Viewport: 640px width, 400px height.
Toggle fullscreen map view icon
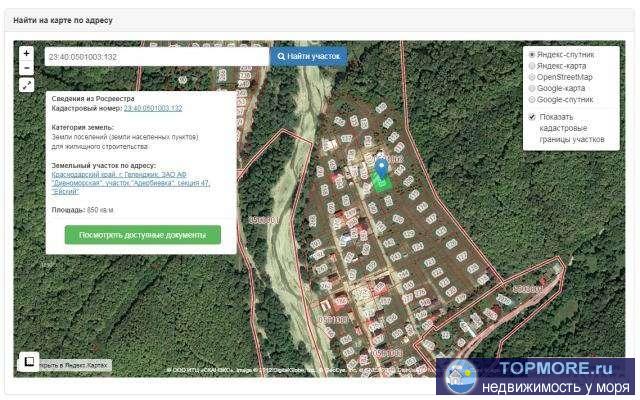[x=26, y=85]
